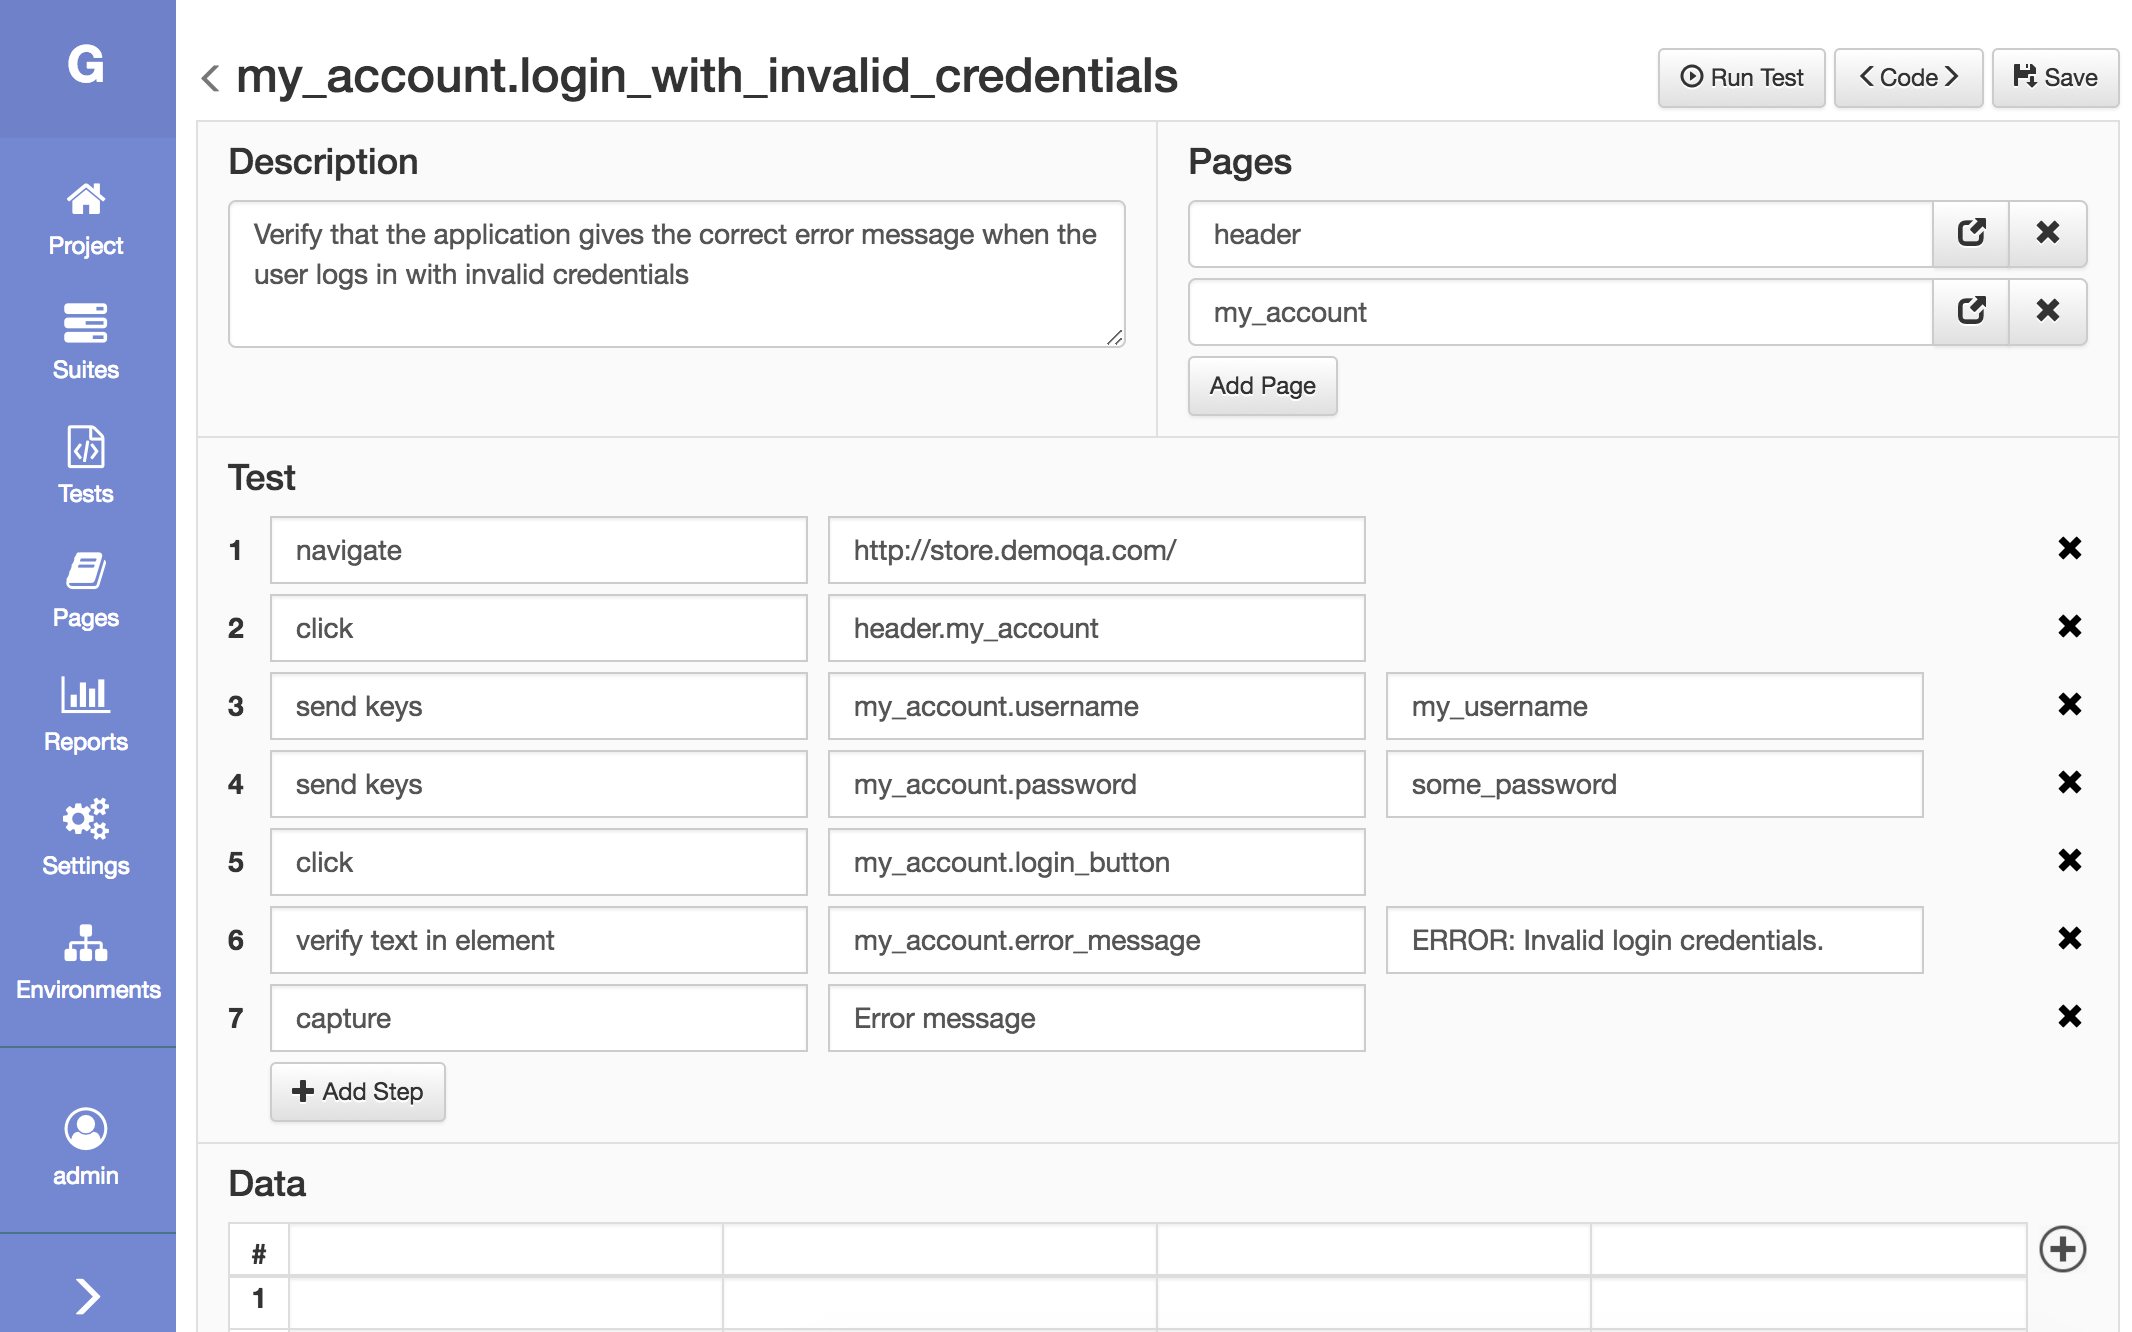Remove the my_account page with X
The width and height of the screenshot is (2132, 1332).
click(2047, 312)
